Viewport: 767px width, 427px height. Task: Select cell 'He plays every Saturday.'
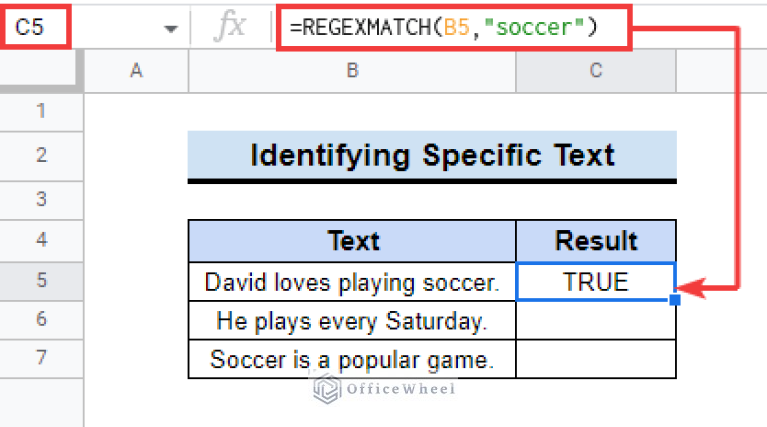pos(352,321)
